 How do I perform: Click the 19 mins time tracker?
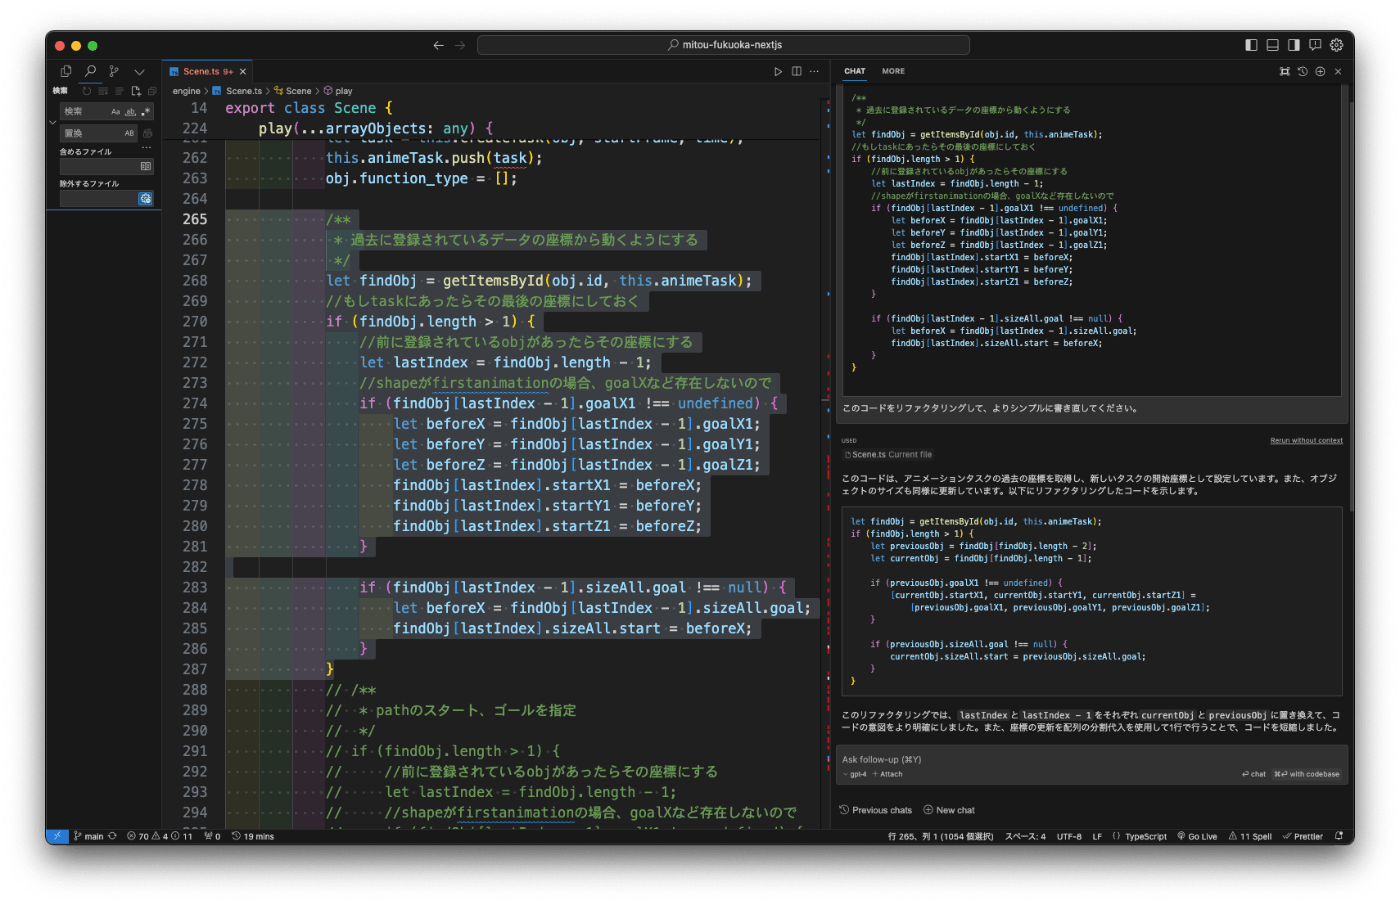(x=253, y=836)
